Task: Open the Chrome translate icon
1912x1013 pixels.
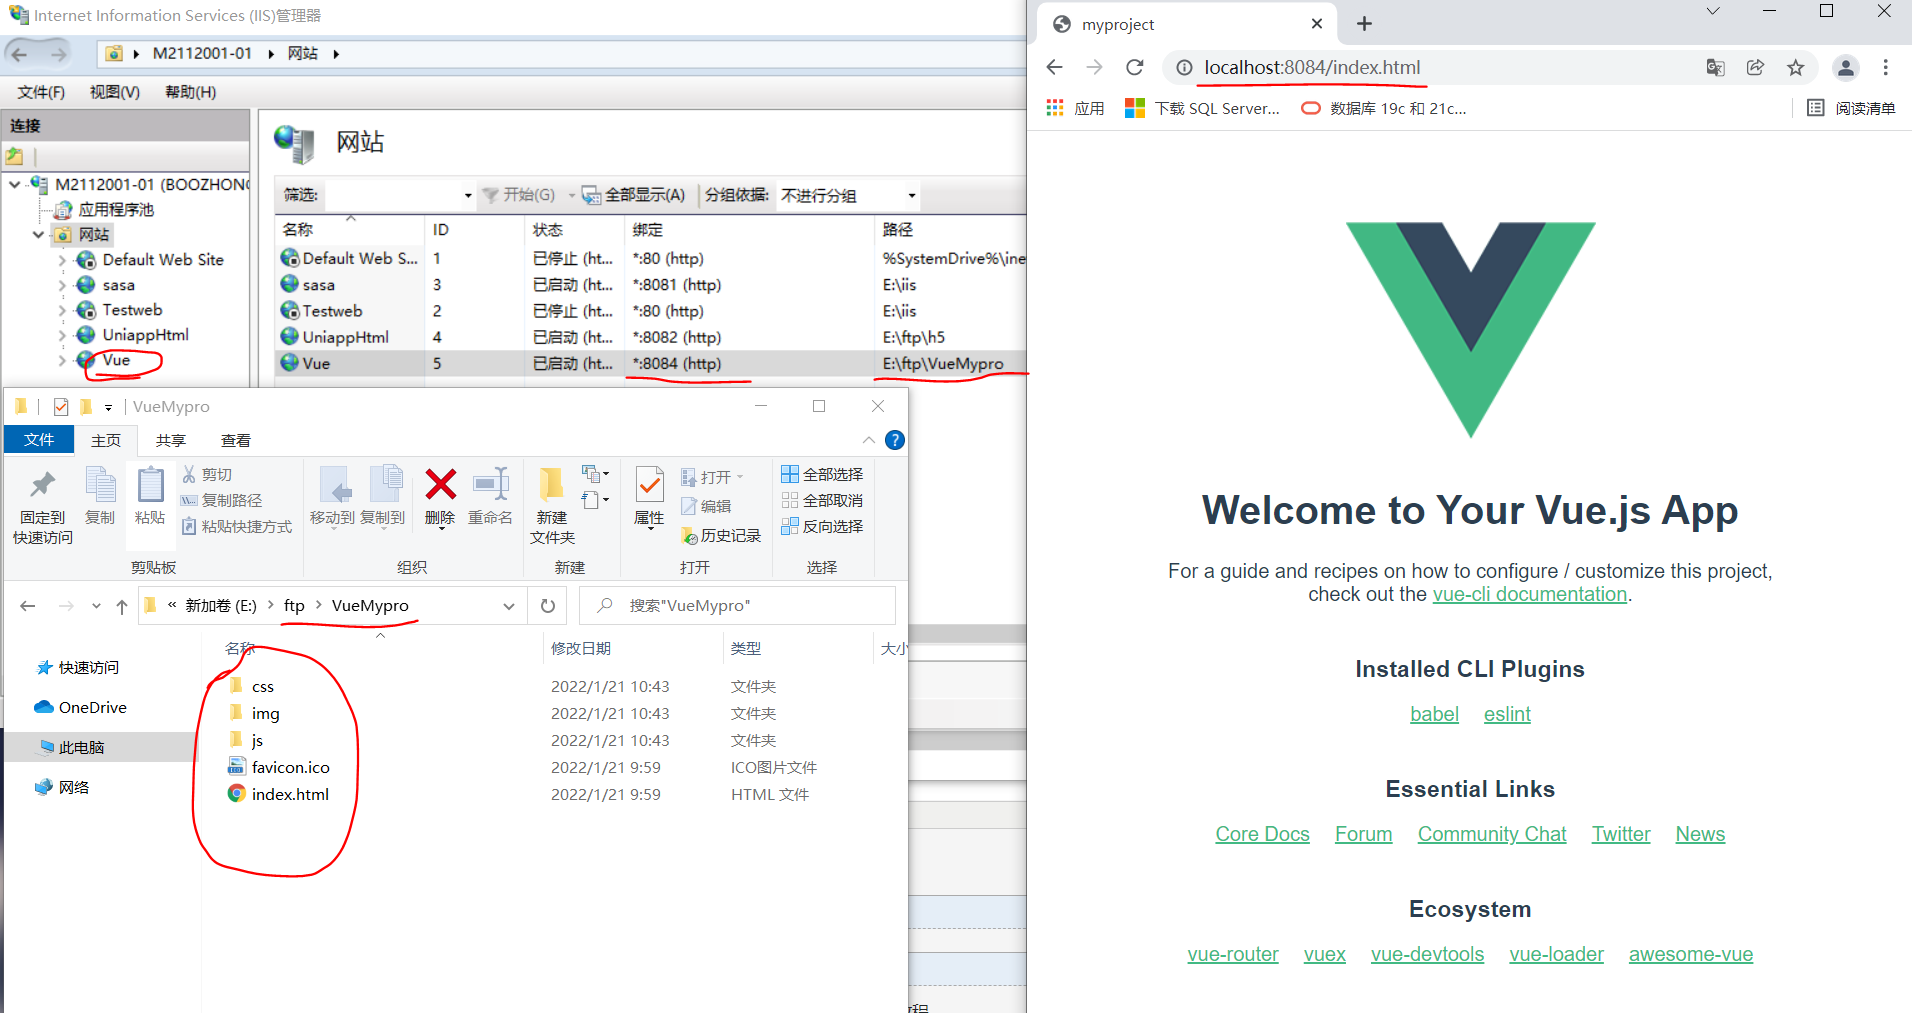Action: click(1716, 67)
